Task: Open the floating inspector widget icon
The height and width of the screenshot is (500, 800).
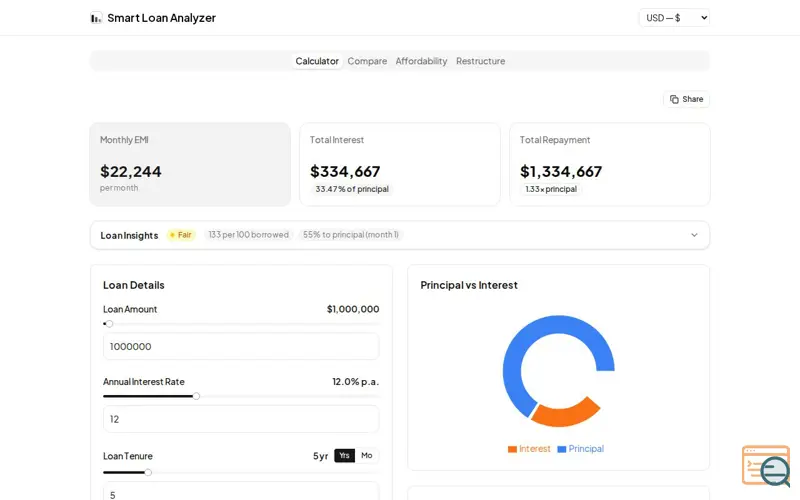Action: 766,465
